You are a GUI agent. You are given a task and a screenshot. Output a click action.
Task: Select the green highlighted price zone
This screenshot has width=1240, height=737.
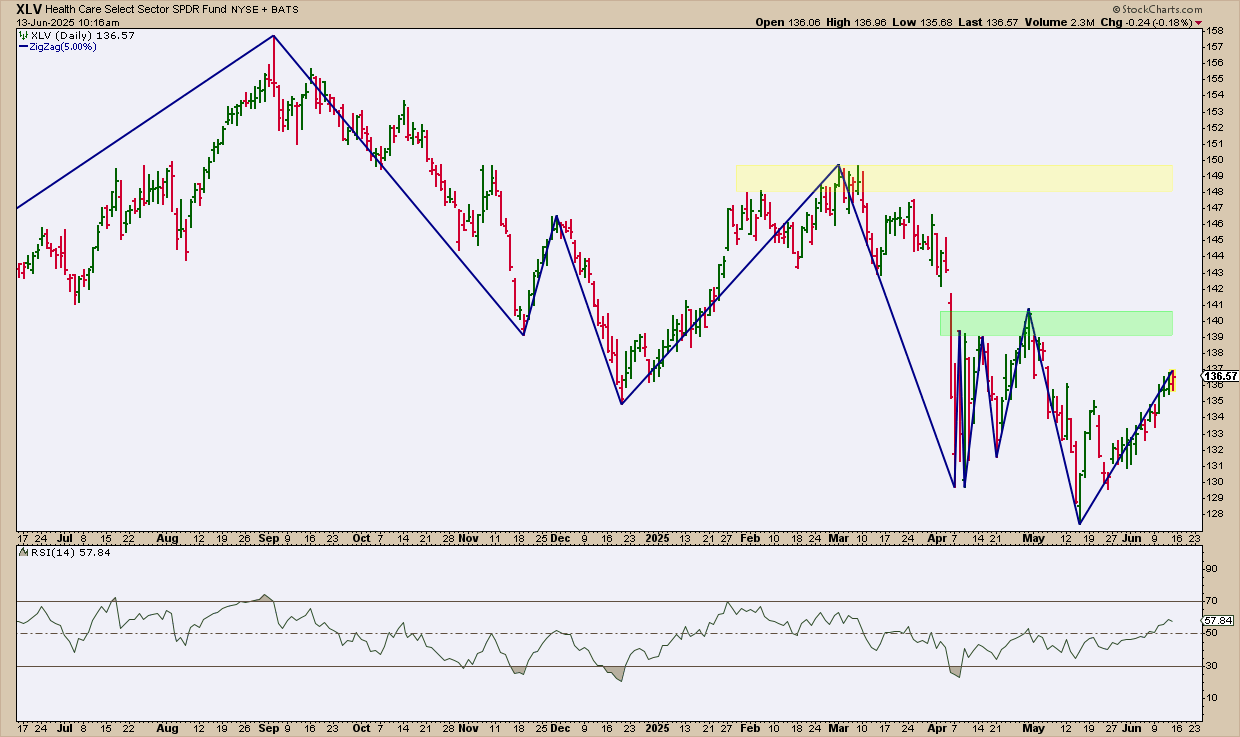pos(1056,323)
